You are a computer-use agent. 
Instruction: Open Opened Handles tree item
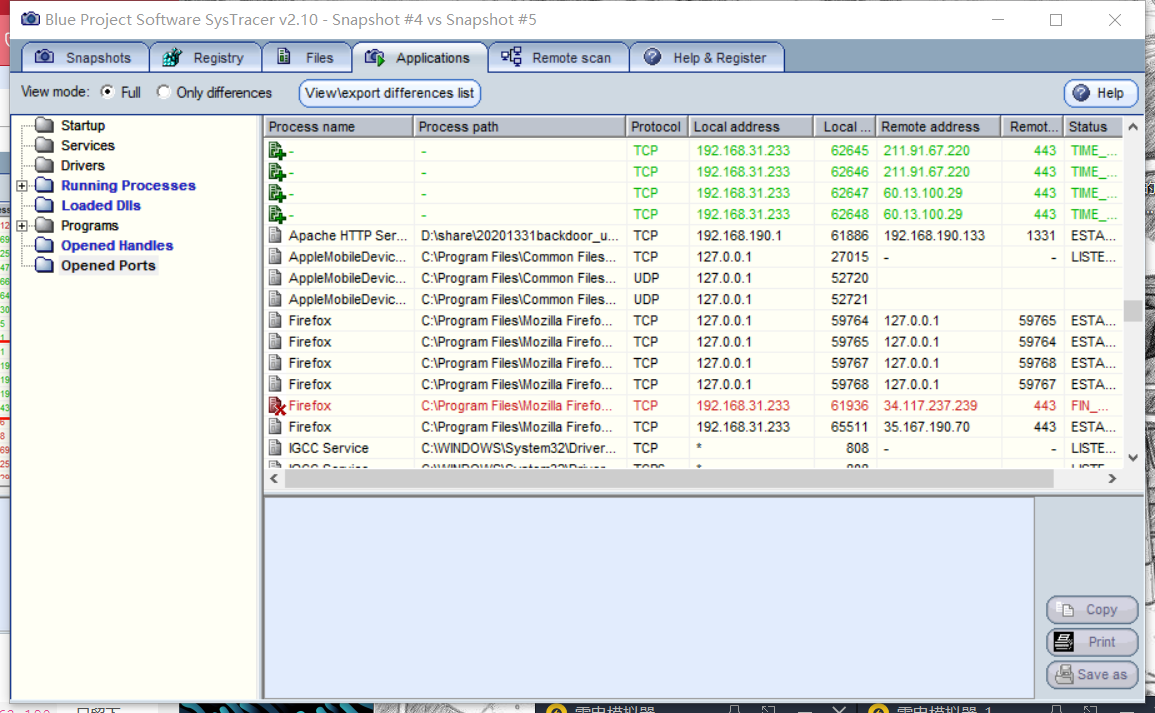tap(117, 245)
